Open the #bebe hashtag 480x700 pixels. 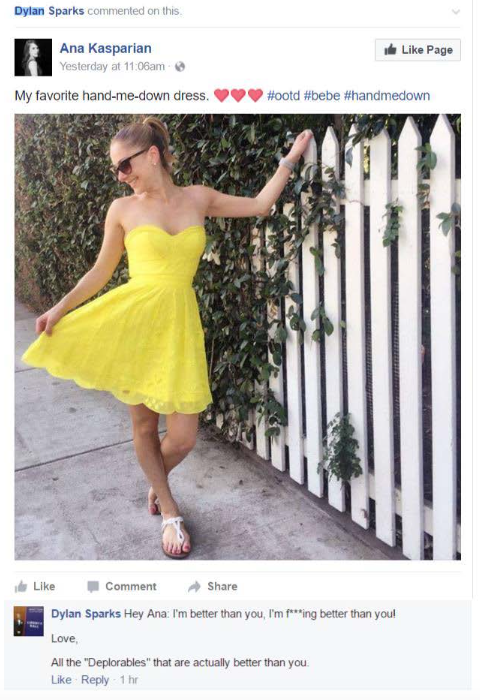pos(321,96)
